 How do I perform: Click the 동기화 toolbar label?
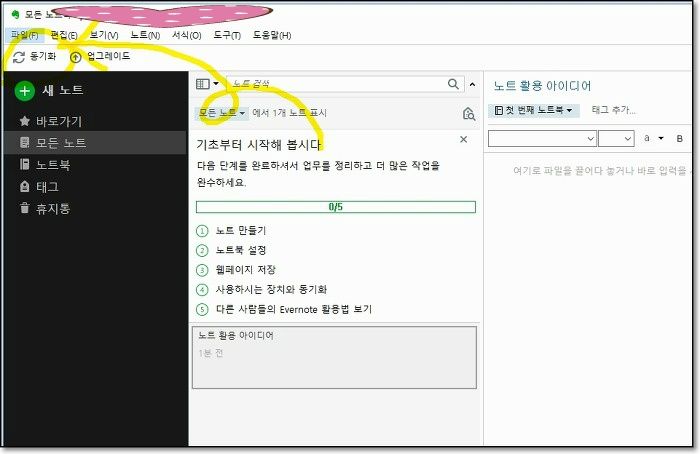[x=43, y=56]
